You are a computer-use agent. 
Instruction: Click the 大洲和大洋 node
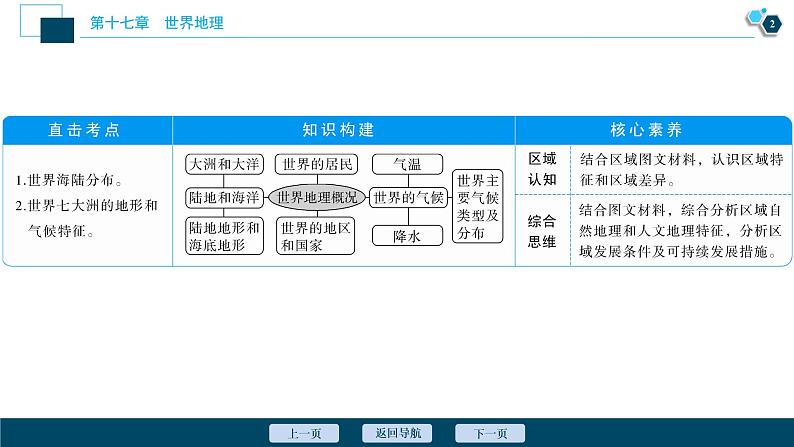coord(224,165)
